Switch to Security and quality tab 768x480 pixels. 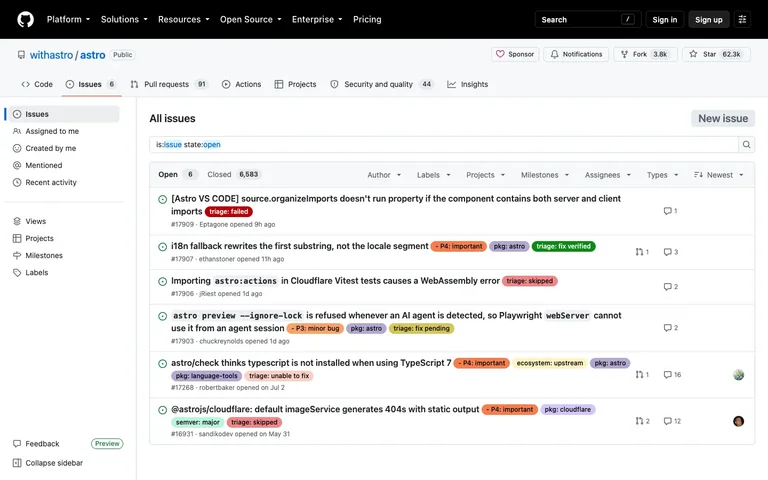tap(382, 84)
